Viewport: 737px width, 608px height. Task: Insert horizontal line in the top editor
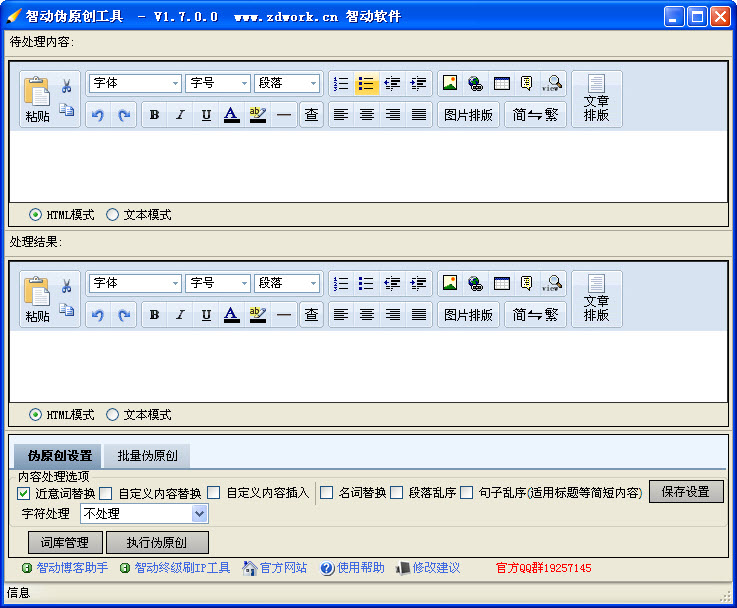click(283, 115)
